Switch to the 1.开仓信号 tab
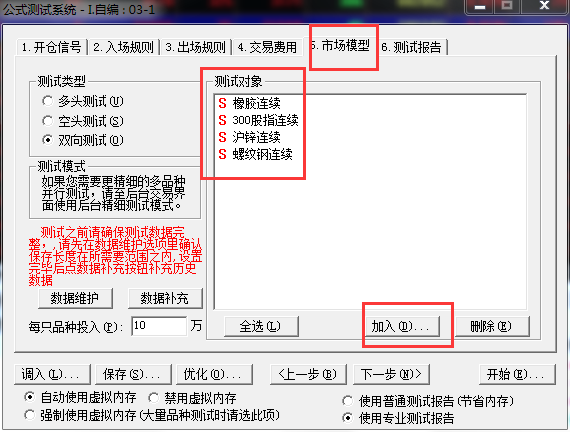This screenshot has height=432, width=570. (51, 47)
